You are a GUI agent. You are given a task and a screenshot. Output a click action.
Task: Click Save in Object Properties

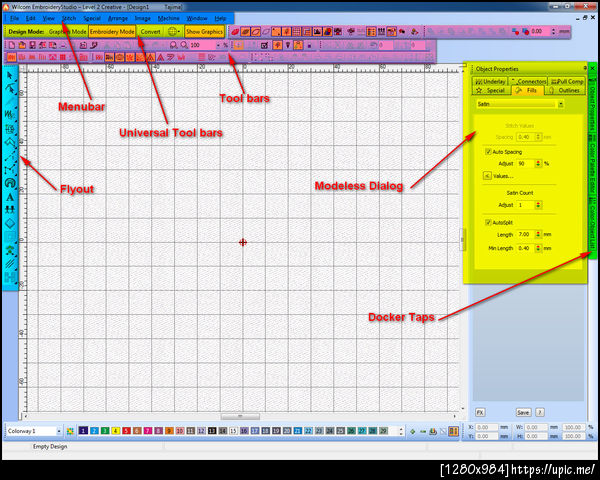click(x=523, y=412)
